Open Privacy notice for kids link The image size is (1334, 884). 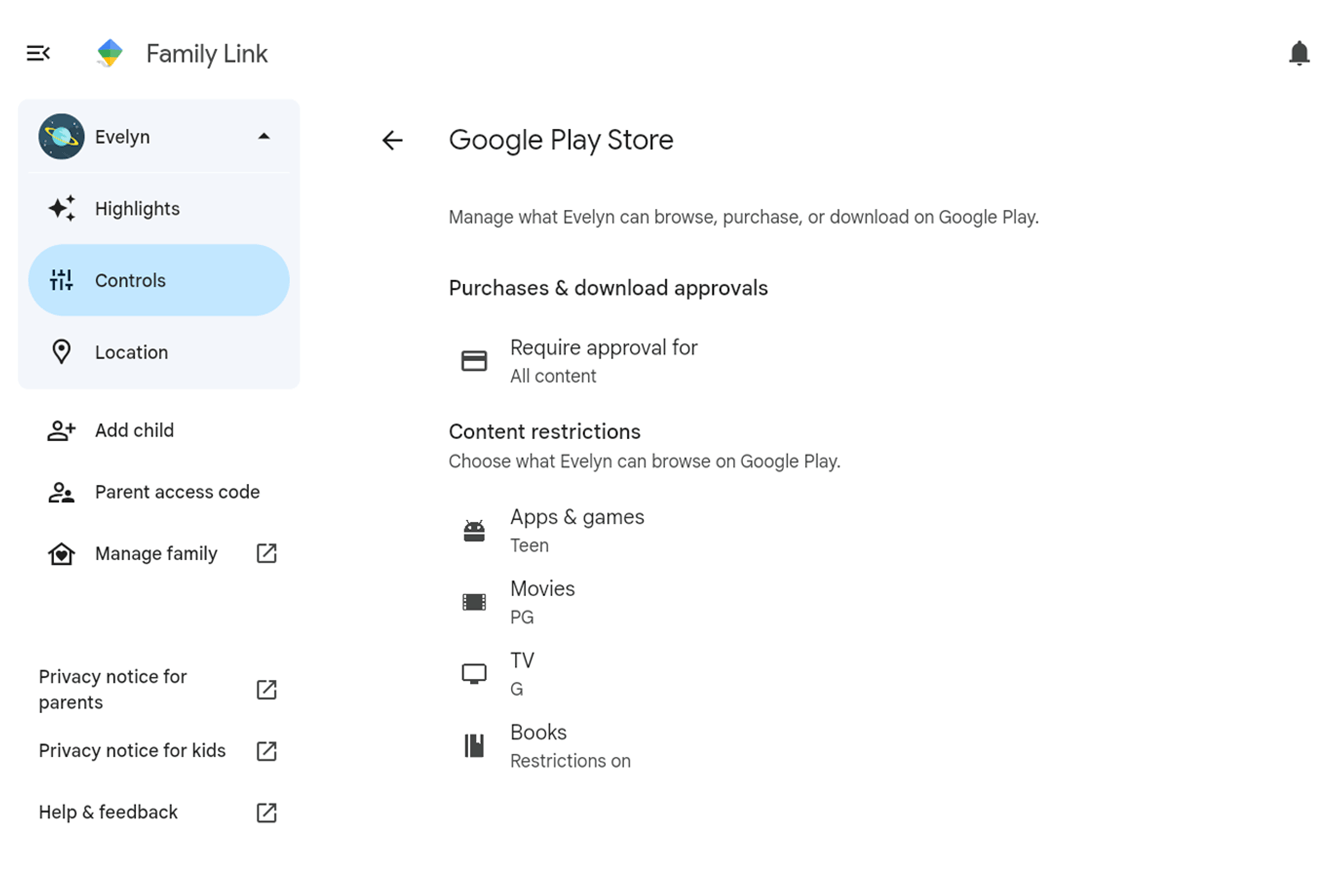click(132, 751)
